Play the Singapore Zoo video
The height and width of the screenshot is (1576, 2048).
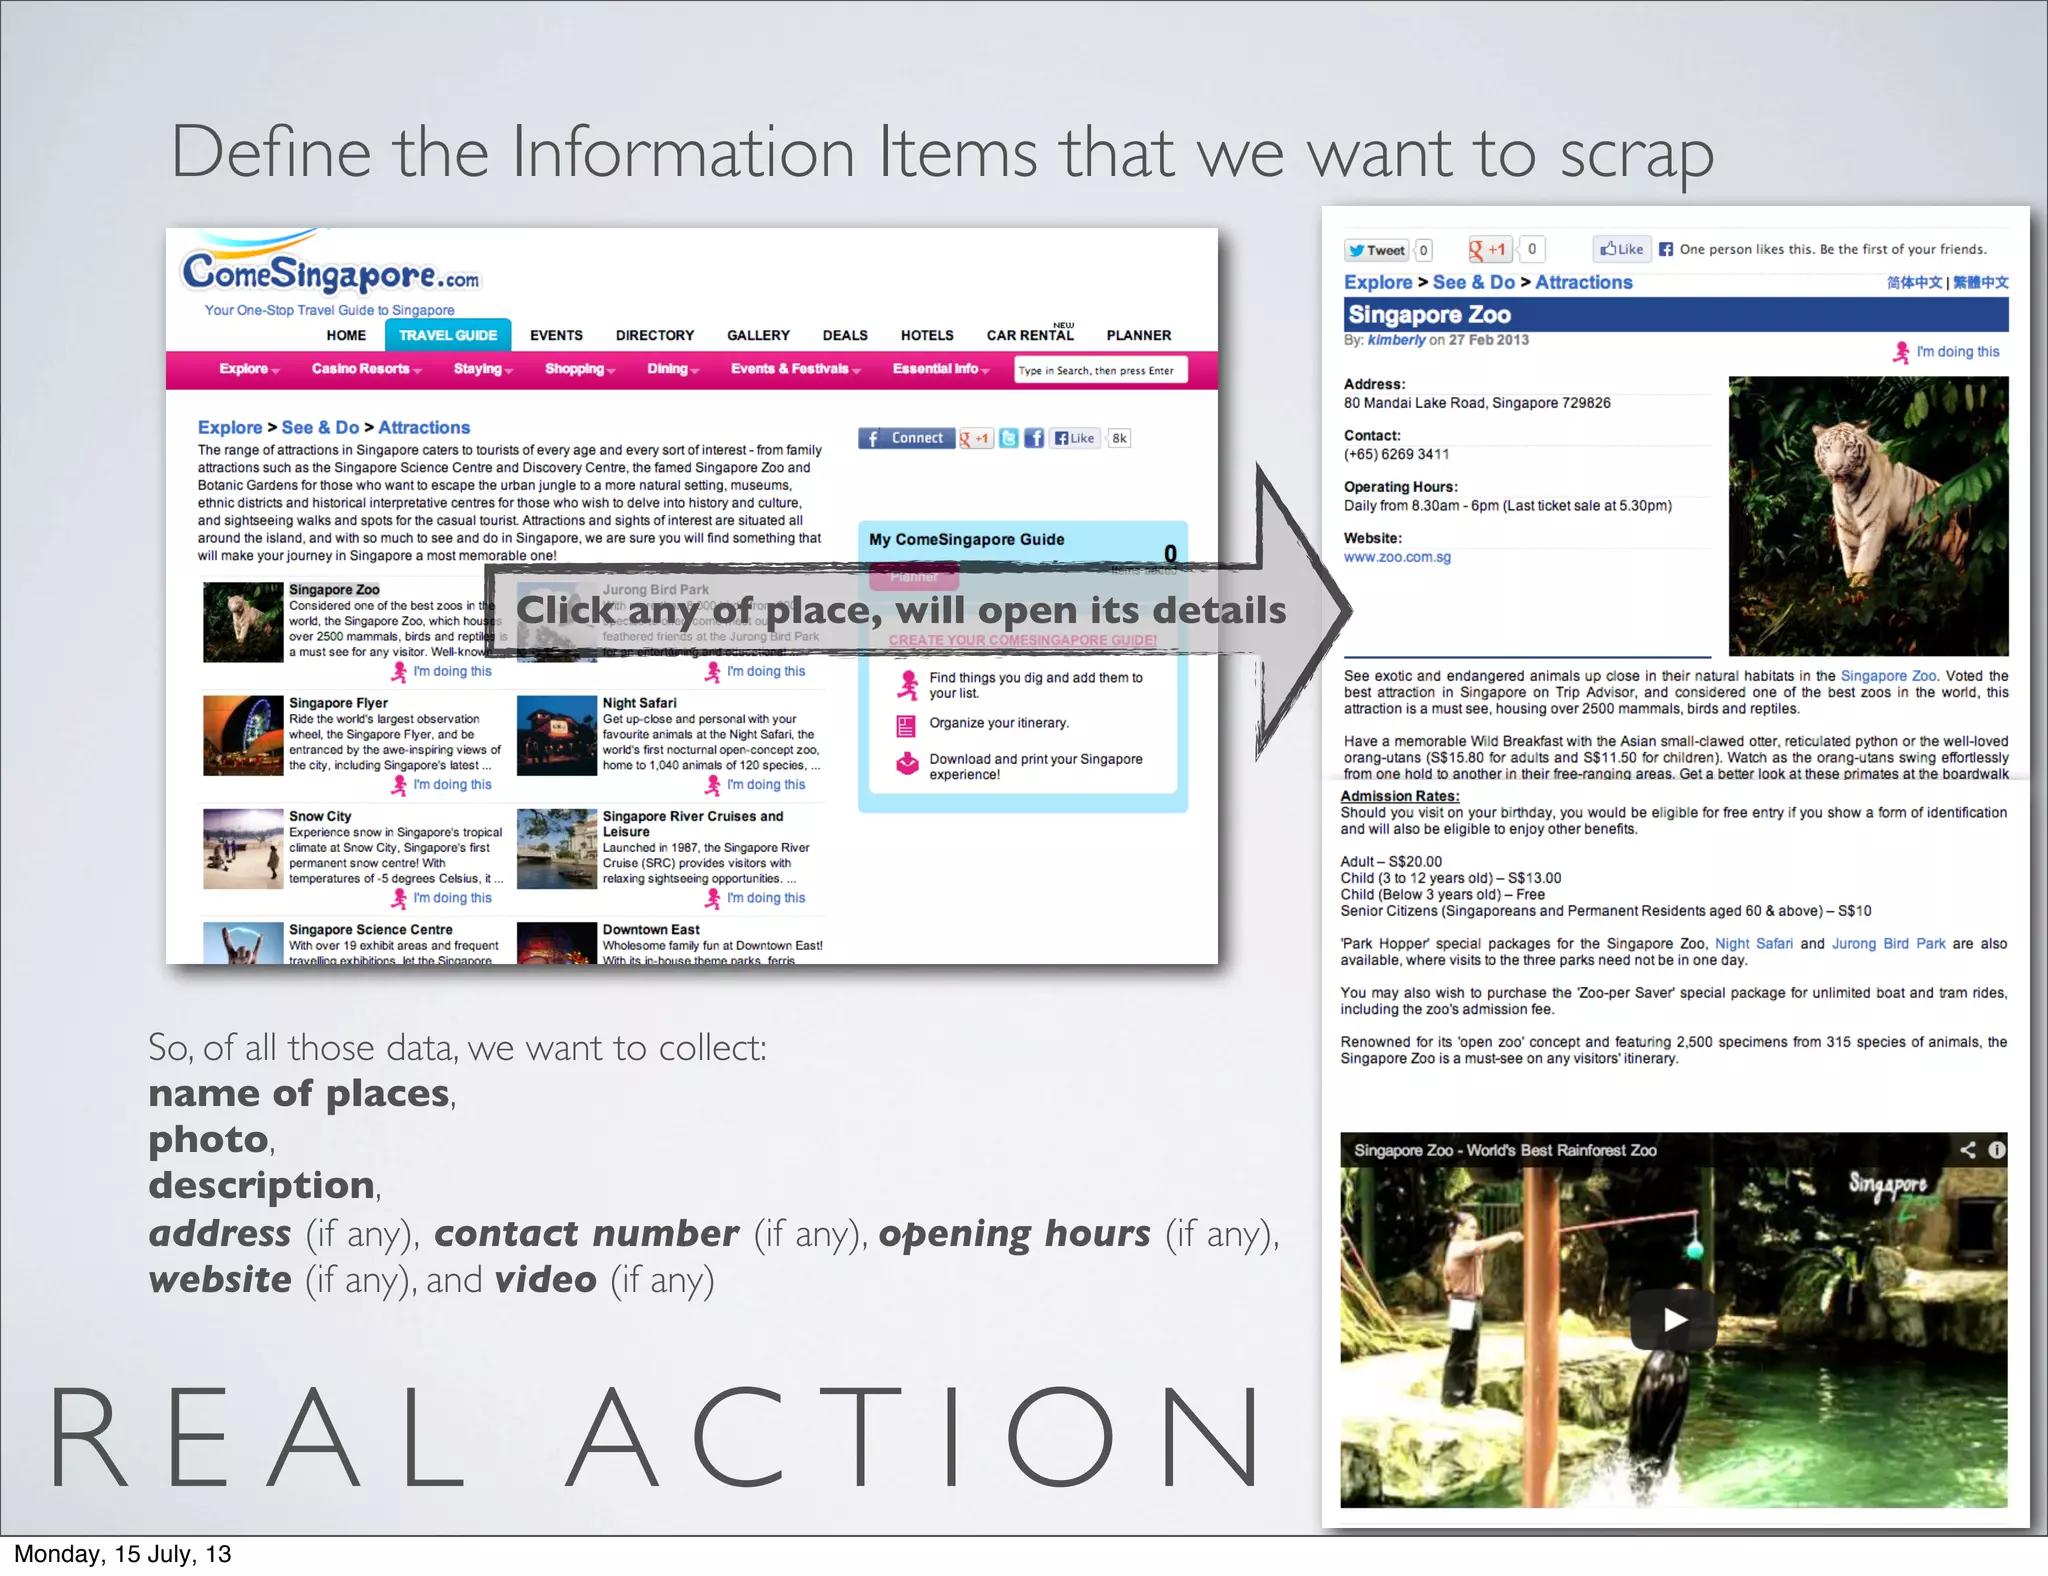tap(1674, 1320)
